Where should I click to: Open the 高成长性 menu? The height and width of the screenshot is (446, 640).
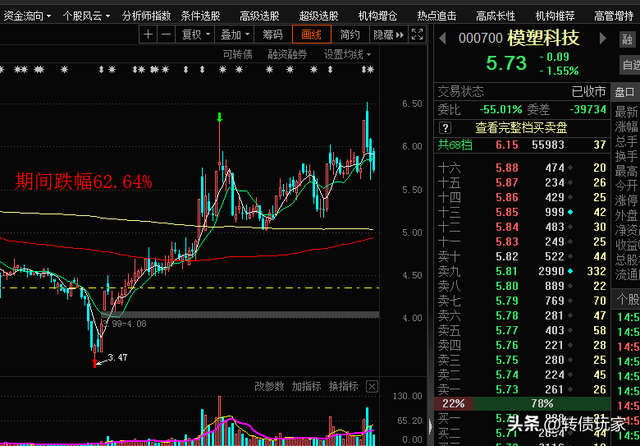pos(496,16)
